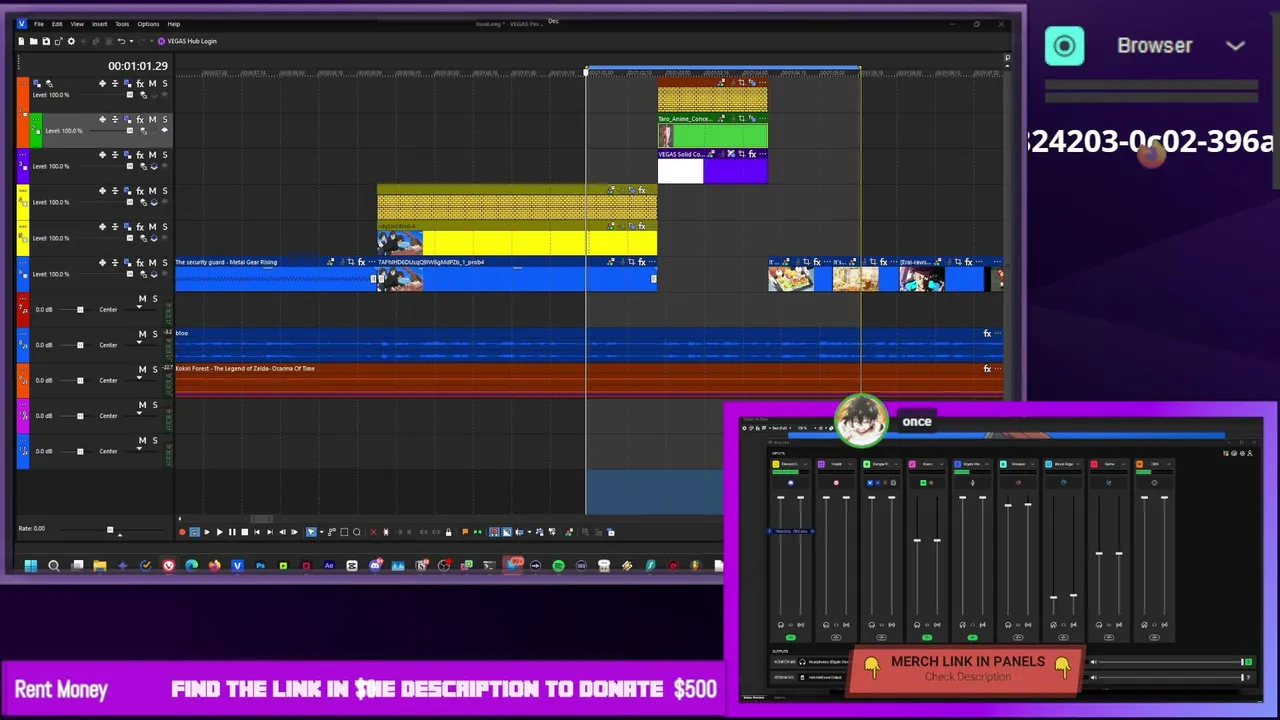Toggle Automatic Crossfades icon
This screenshot has height=720, width=1280.
pyautogui.click(x=506, y=532)
